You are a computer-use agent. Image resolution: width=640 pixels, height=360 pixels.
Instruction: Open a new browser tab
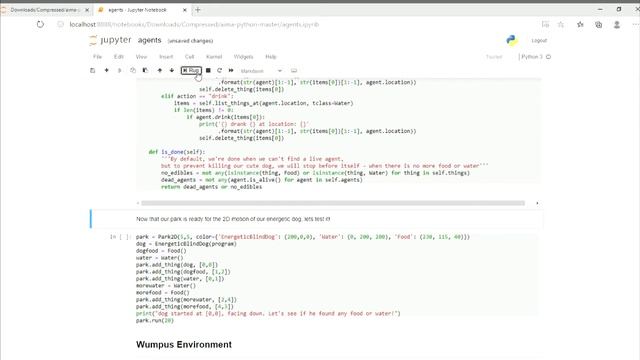pos(198,10)
